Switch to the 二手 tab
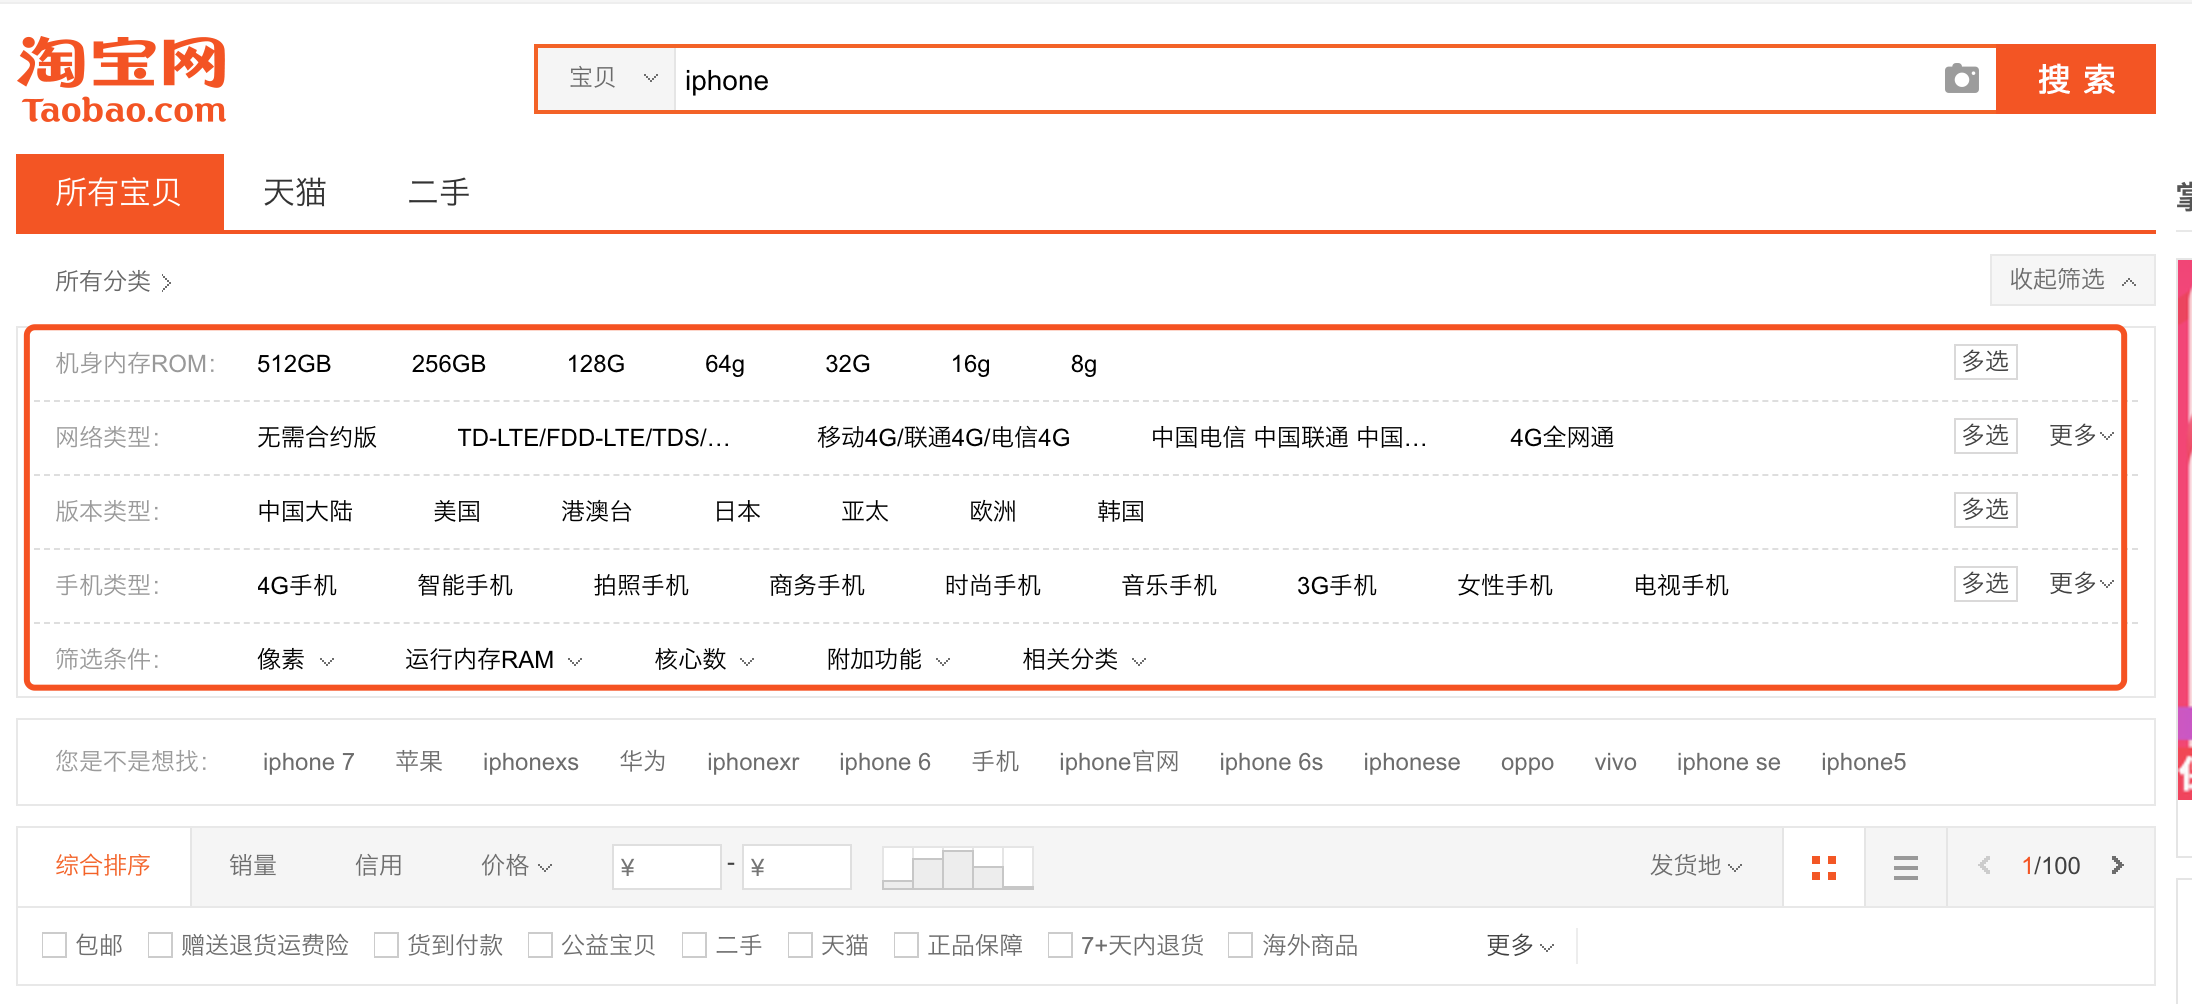The width and height of the screenshot is (2192, 1004). (439, 192)
